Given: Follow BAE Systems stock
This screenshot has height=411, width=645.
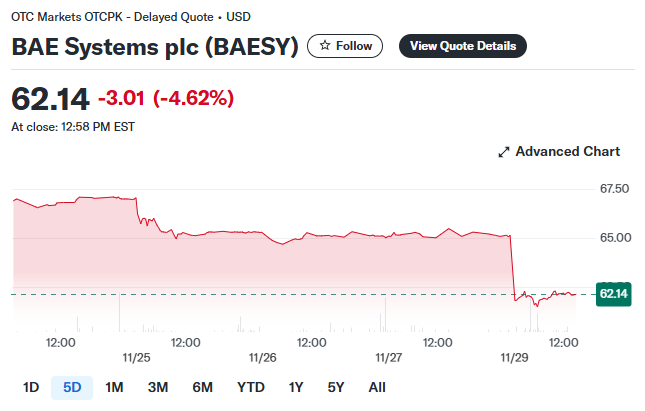Looking at the screenshot, I should click(345, 46).
